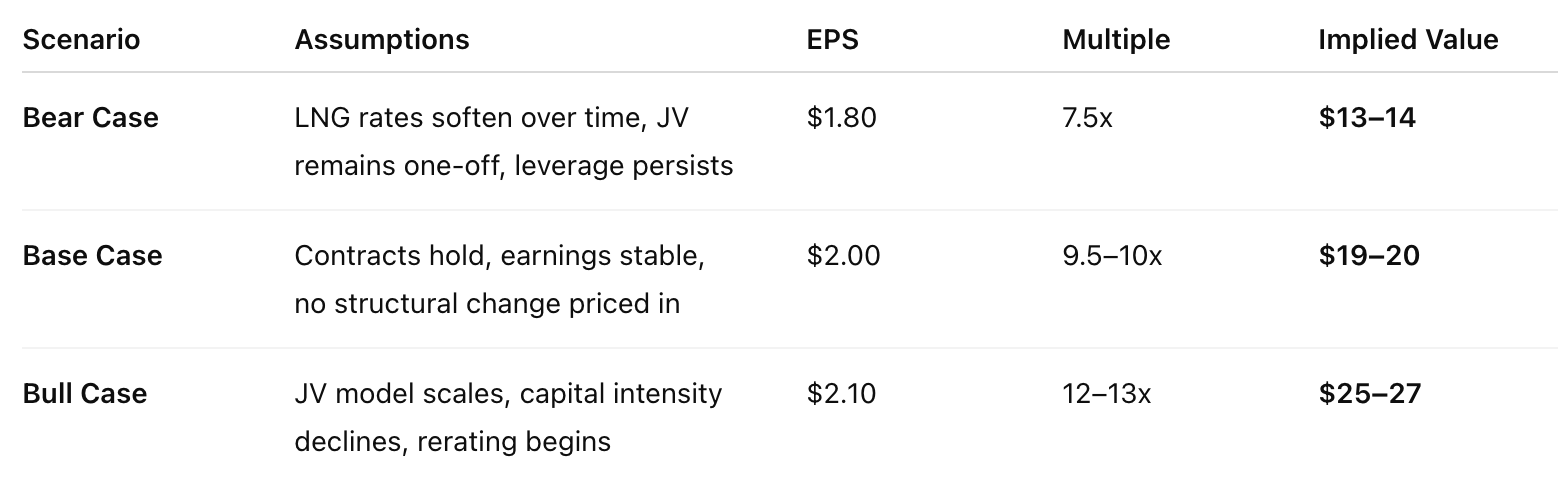Select the Bull Case row label
Viewport: 1558px width, 490px height.
[x=84, y=394]
